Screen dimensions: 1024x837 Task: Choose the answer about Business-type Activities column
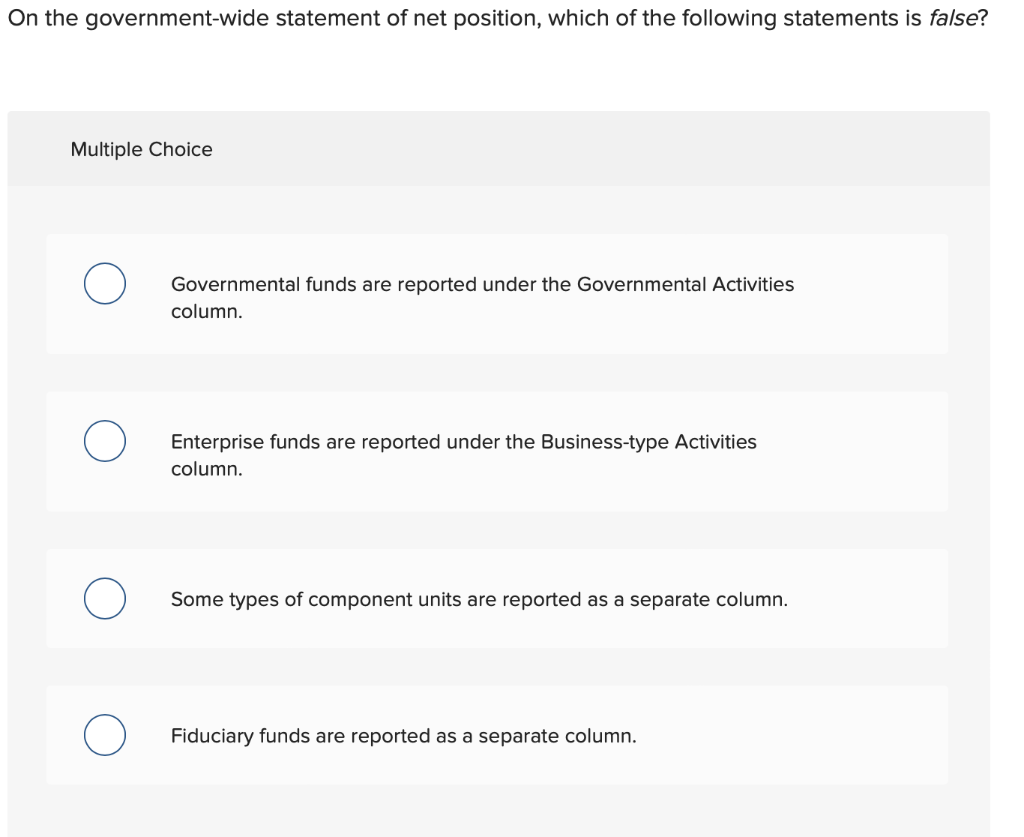click(x=463, y=453)
